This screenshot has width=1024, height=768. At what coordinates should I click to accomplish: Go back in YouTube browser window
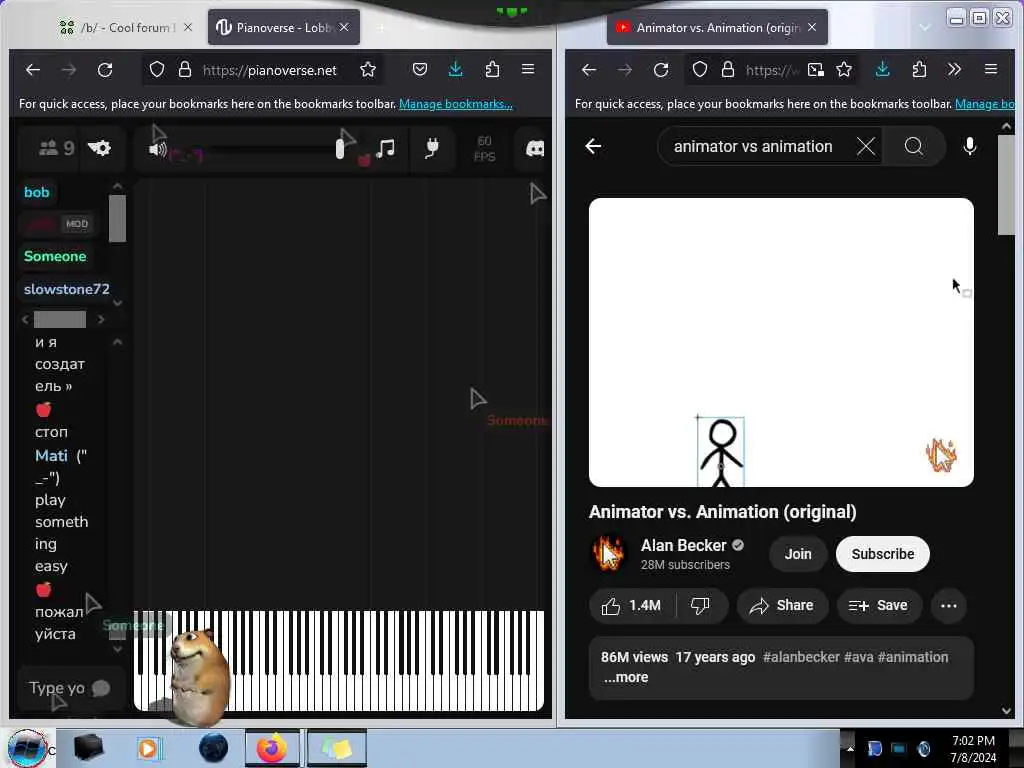tap(588, 70)
